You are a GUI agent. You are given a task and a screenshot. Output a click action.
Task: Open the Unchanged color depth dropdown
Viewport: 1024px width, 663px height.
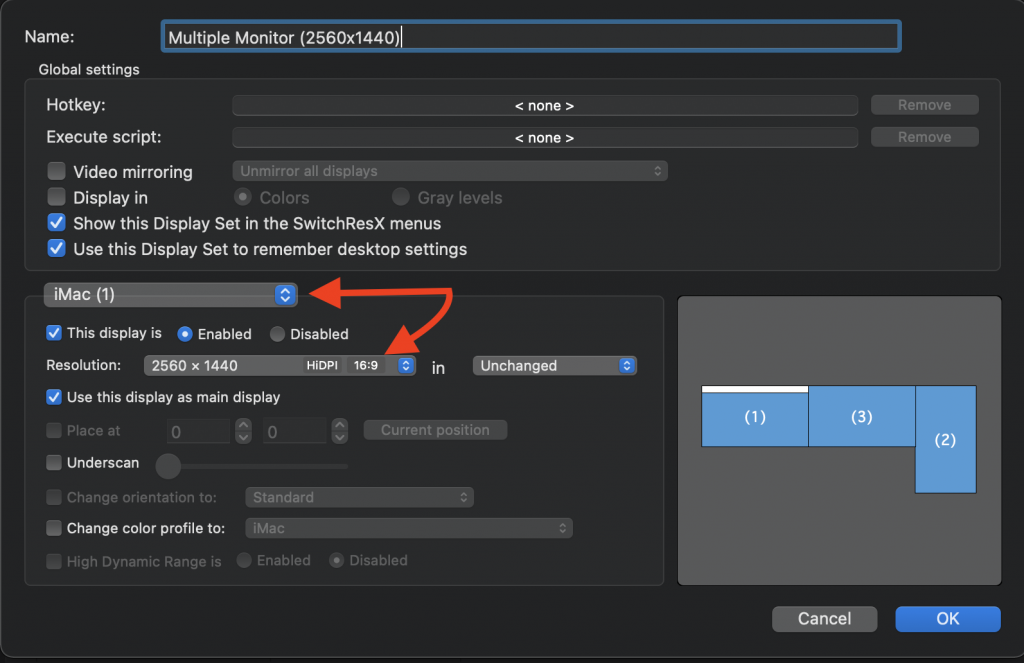click(x=554, y=366)
